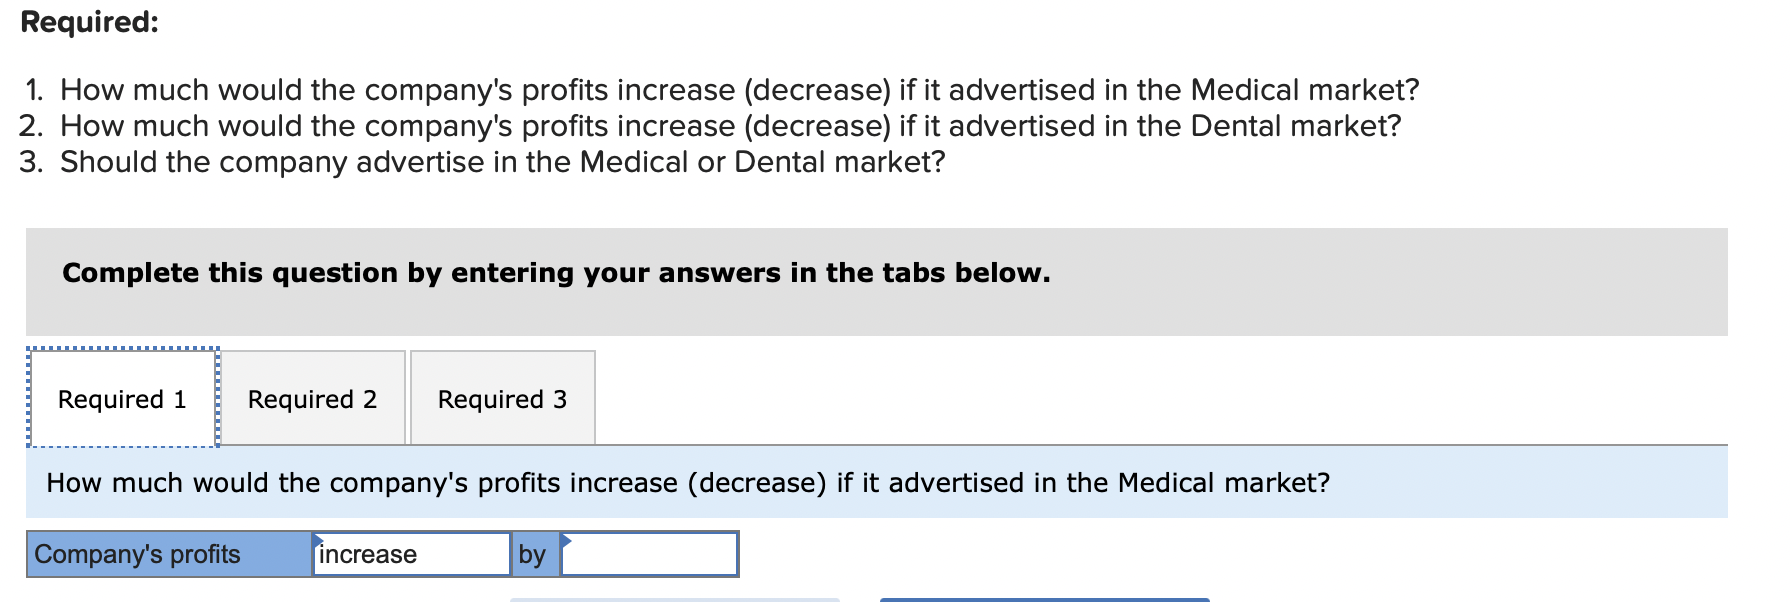The height and width of the screenshot is (602, 1790).
Task: Switch to the Required 3 tab
Action: point(501,399)
